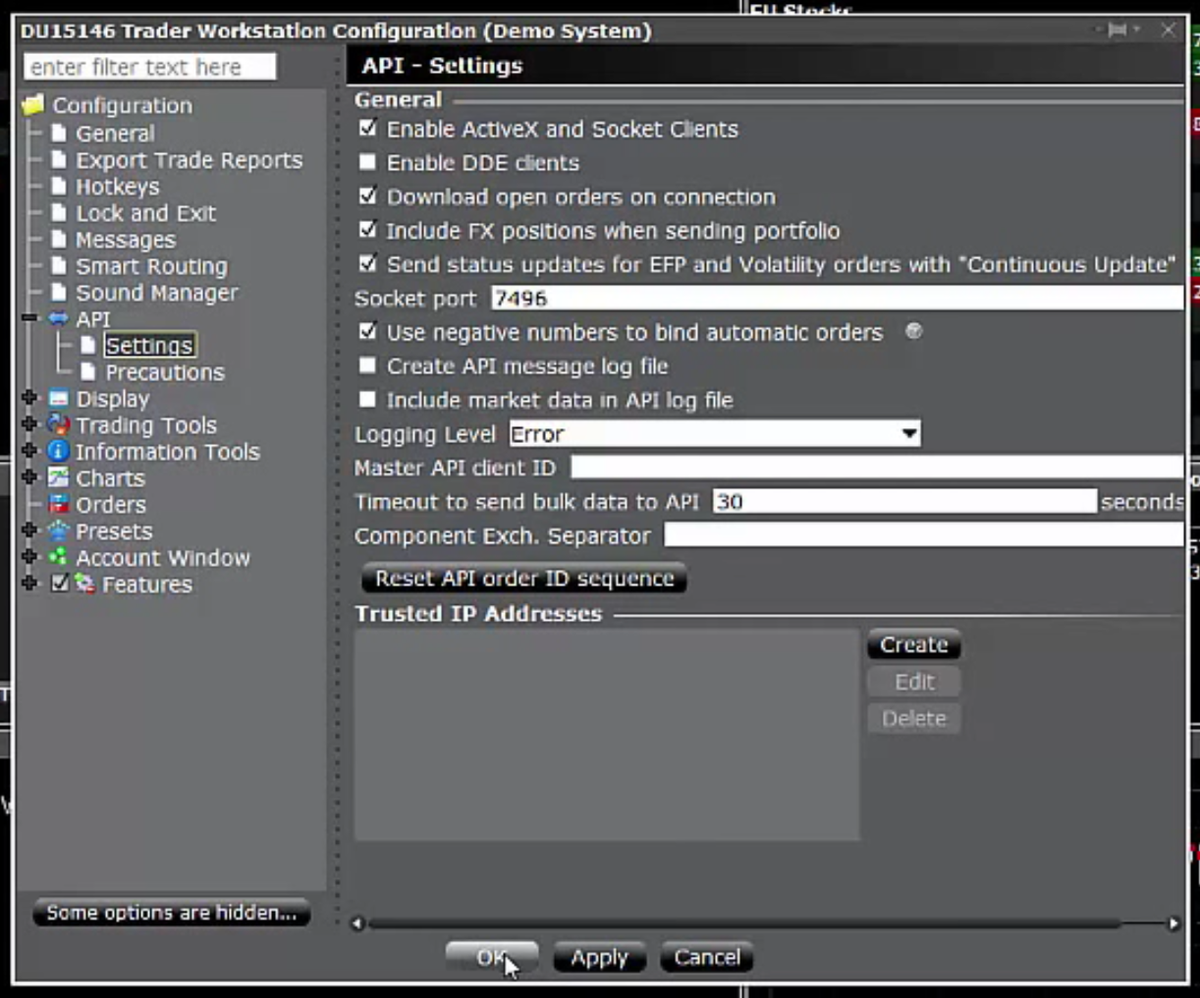Click the Information Tools info icon
1200x998 pixels.
tap(58, 451)
